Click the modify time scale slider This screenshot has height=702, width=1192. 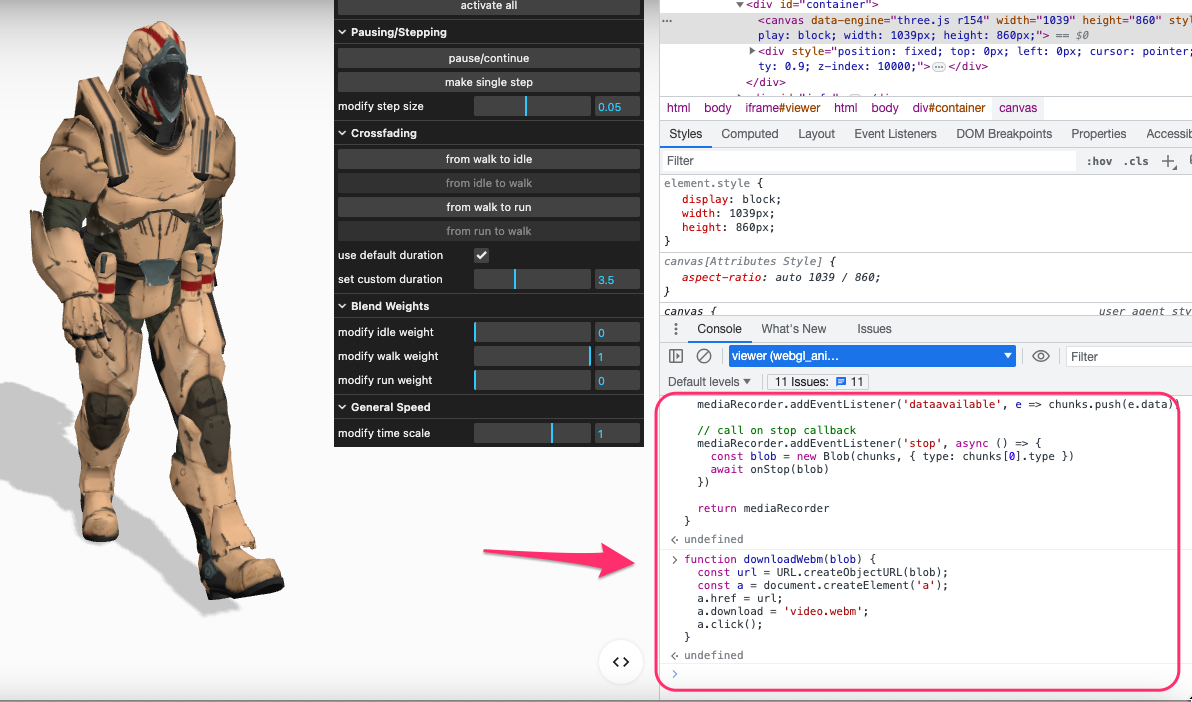[532, 434]
